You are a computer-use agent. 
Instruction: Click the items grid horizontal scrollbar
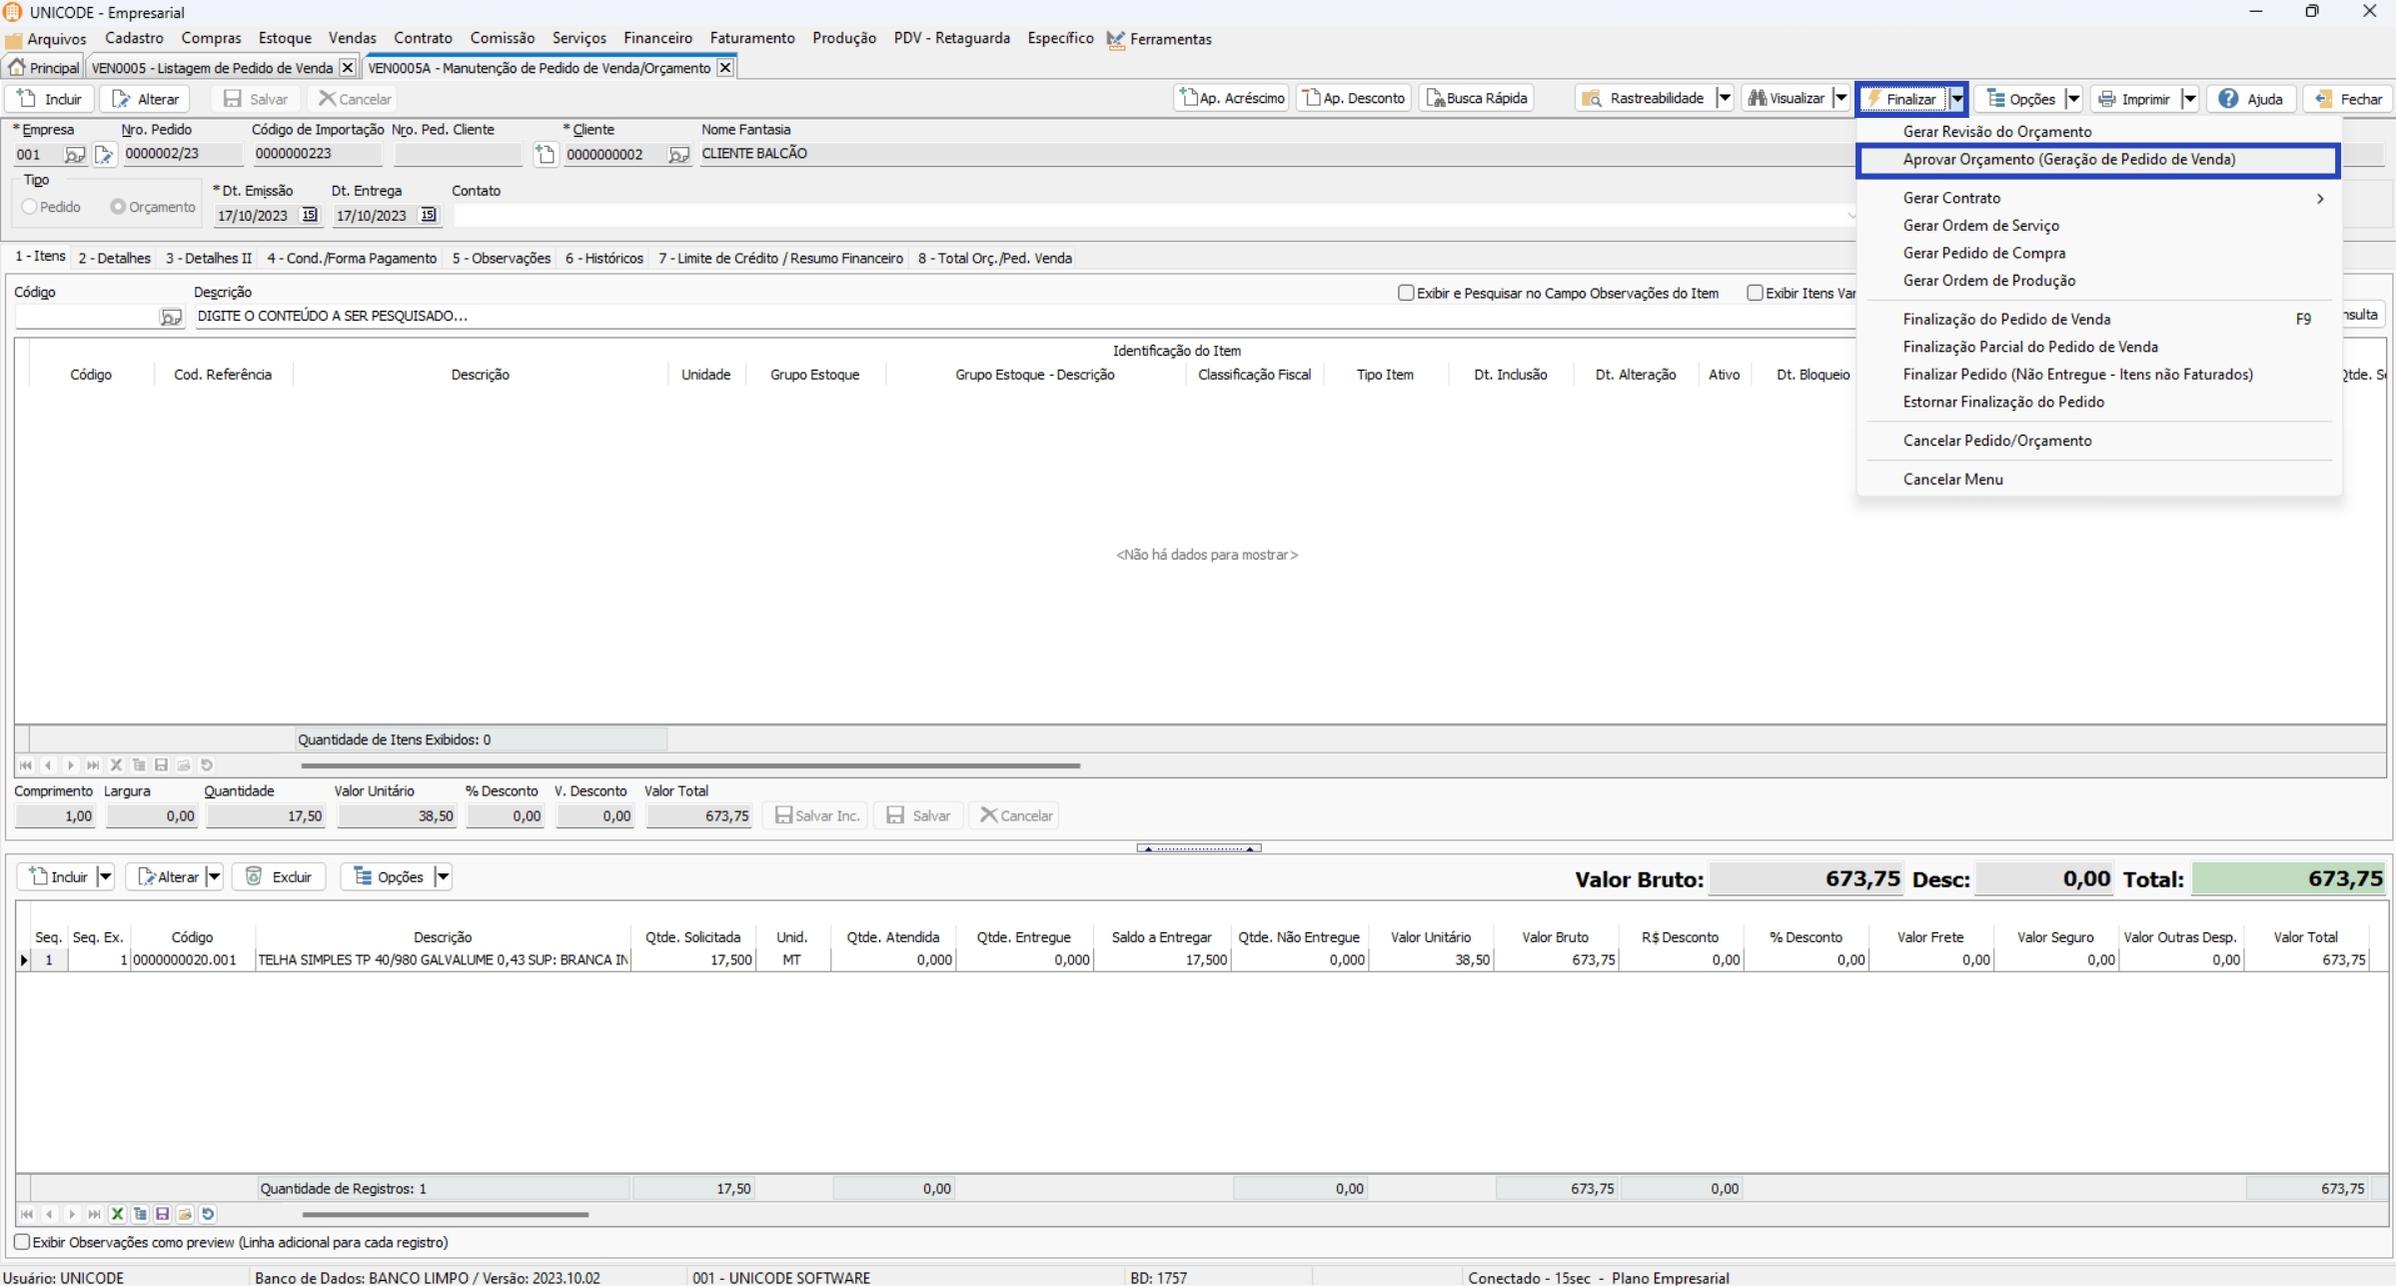click(x=690, y=765)
